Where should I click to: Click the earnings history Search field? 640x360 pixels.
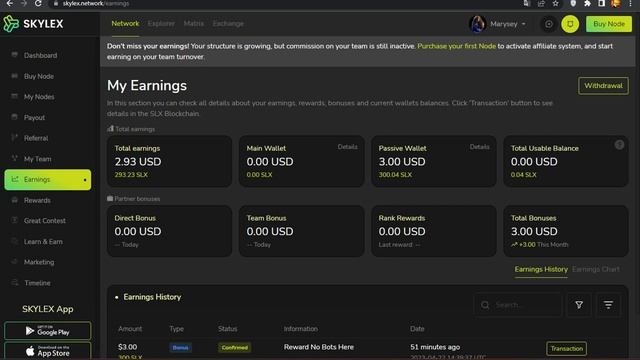[x=518, y=305]
